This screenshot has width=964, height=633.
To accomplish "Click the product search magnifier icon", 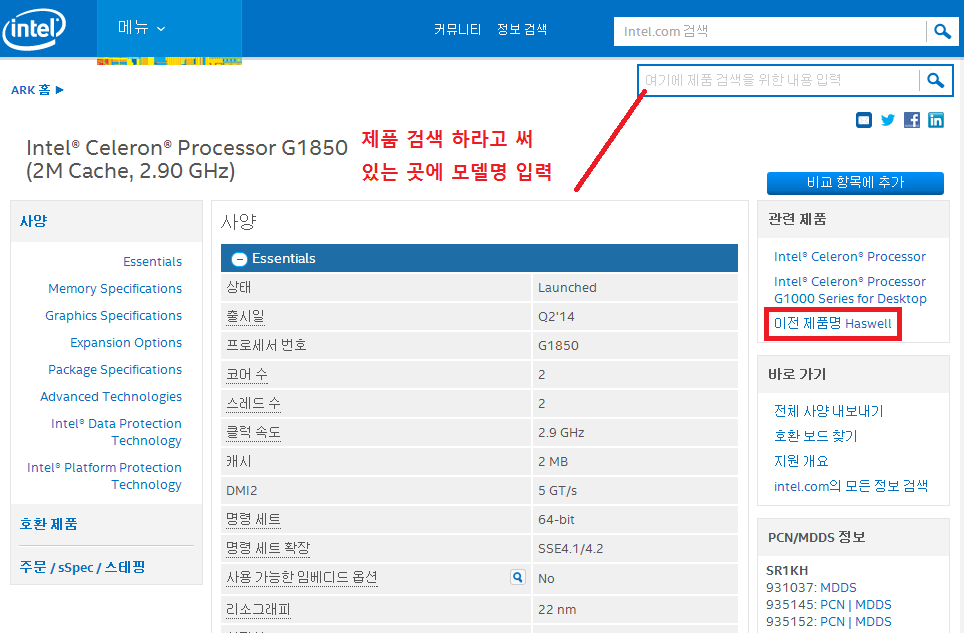I will (x=935, y=80).
